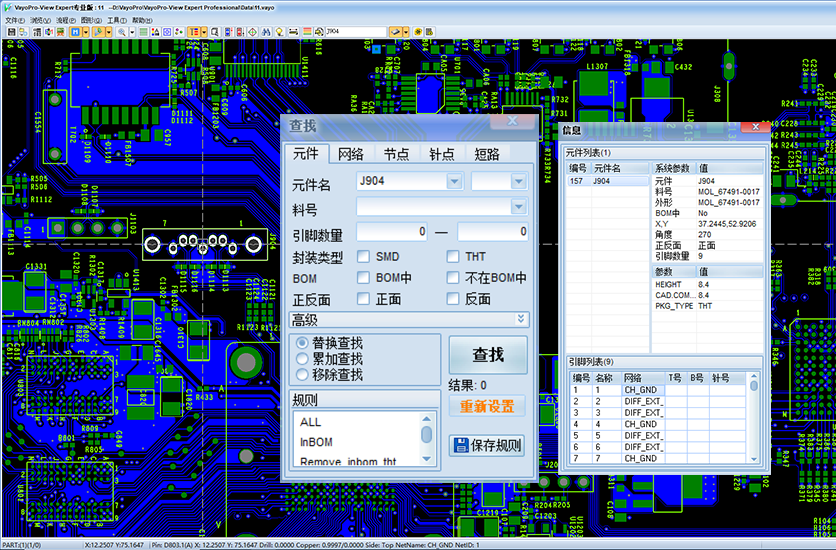Screen dimensions: 836x550
Task: Click the magnifier zoom tool icon
Action: coord(121,32)
